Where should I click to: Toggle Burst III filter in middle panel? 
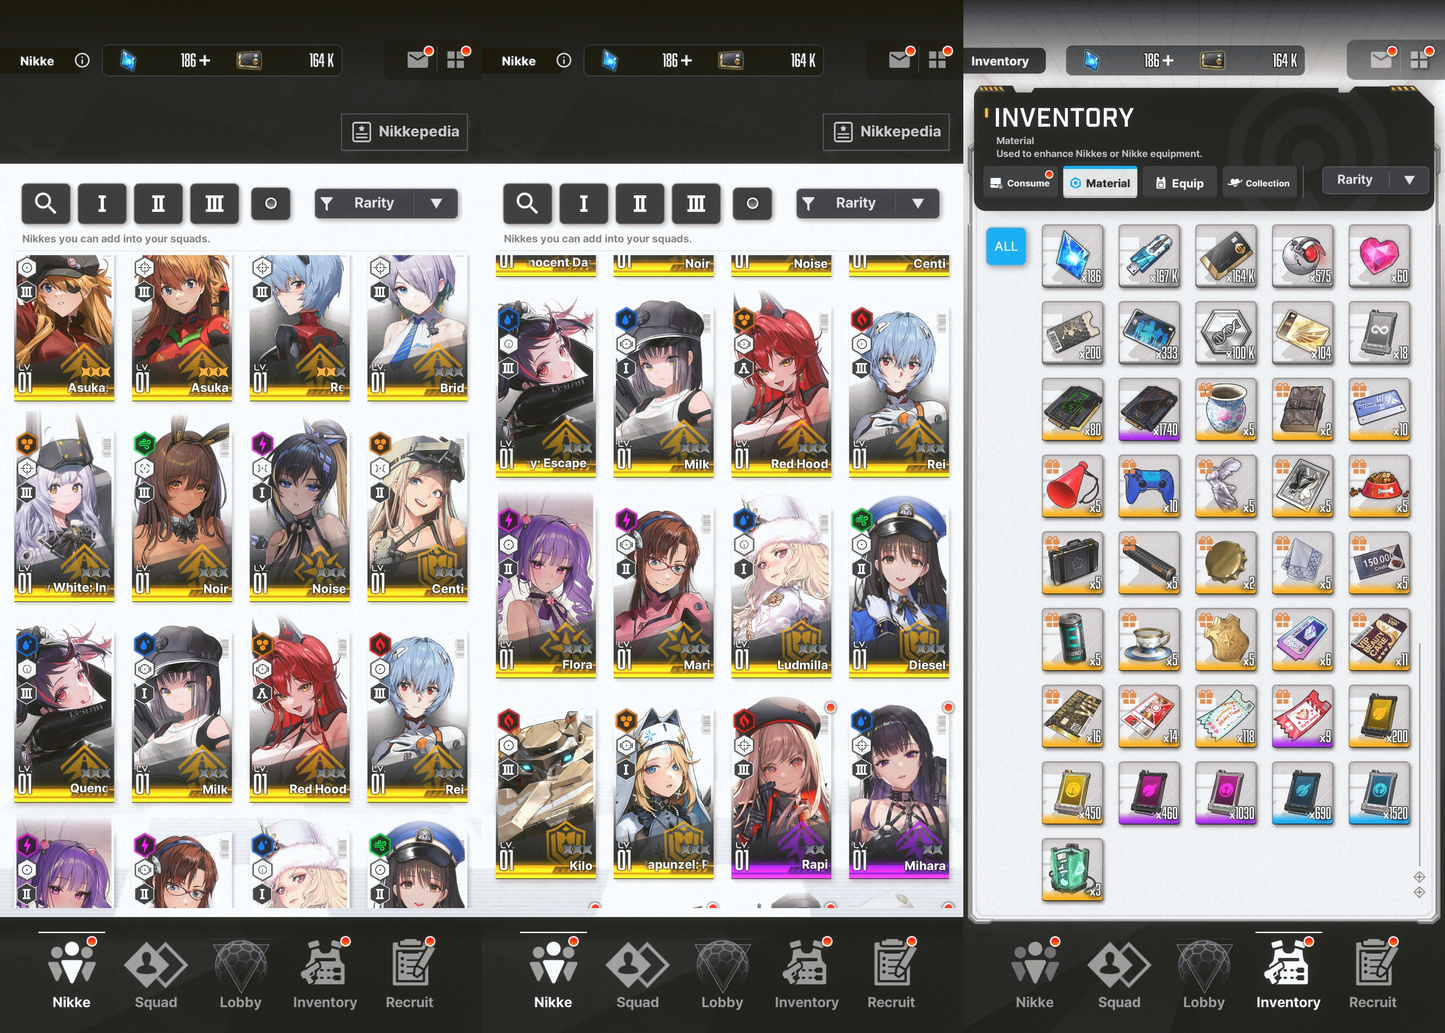(x=696, y=203)
